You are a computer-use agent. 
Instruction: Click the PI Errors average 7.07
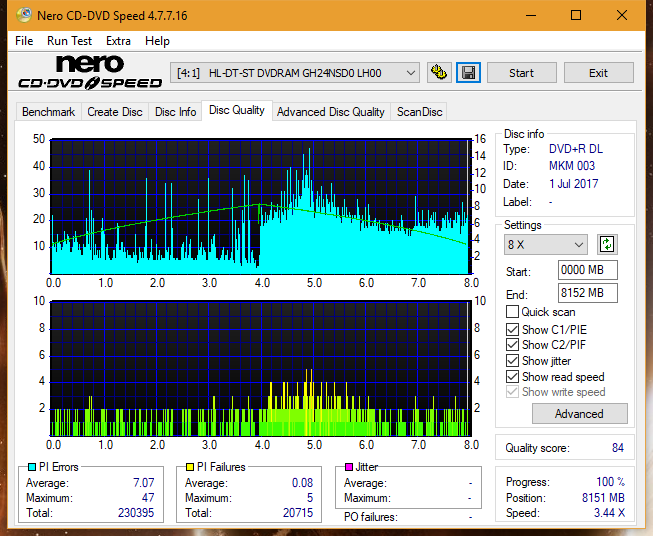[144, 482]
